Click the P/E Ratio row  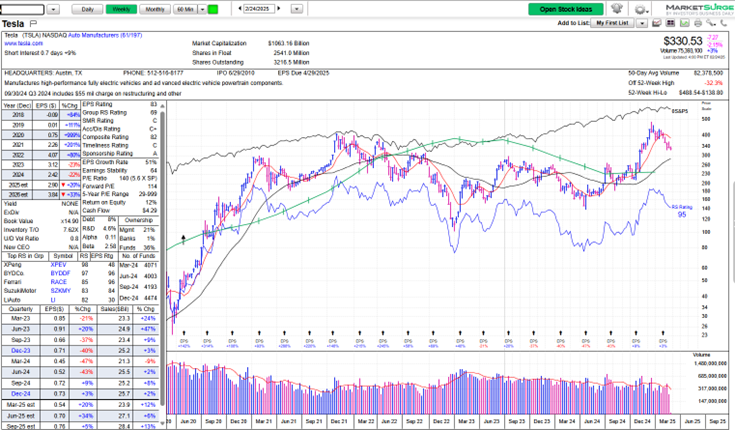pyautogui.click(x=120, y=178)
